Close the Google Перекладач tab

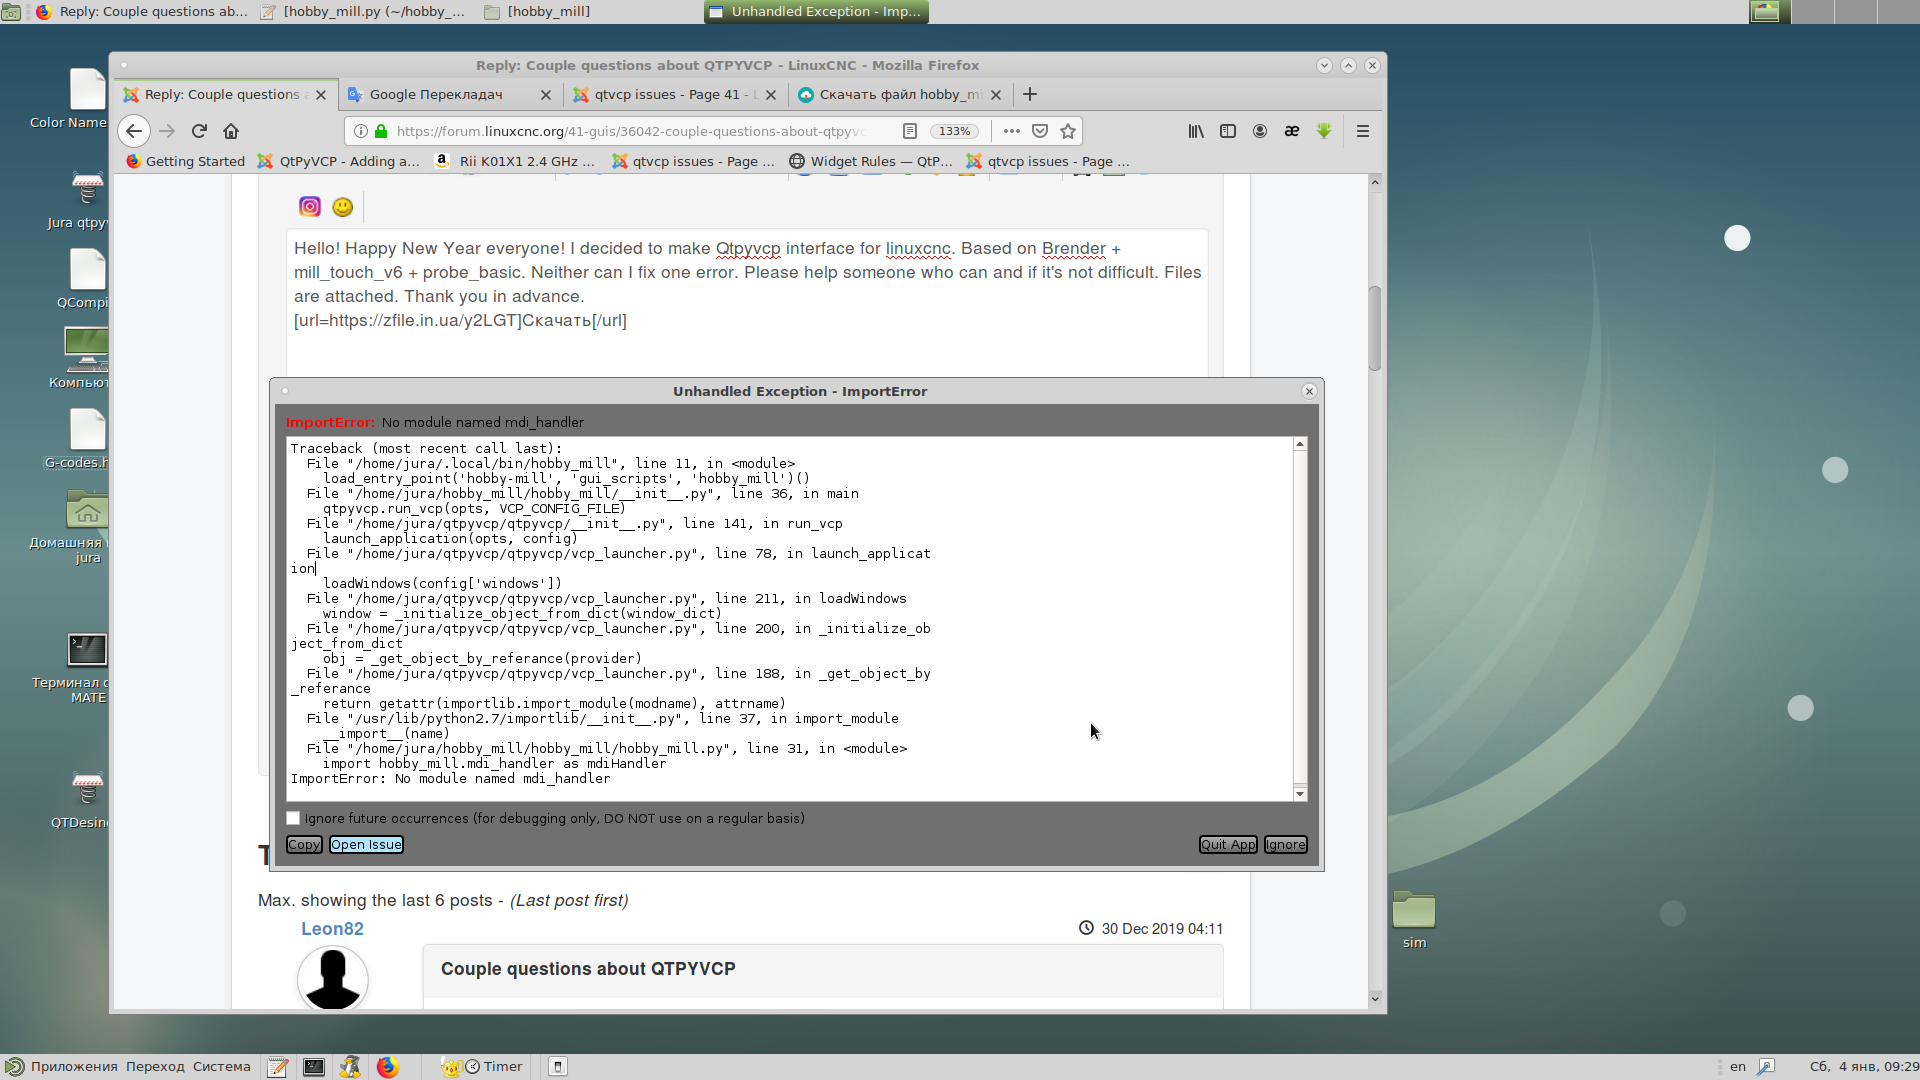[x=545, y=95]
